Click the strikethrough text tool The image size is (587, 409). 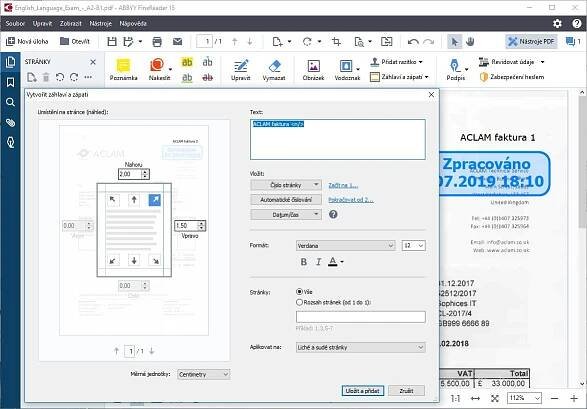tap(207, 77)
